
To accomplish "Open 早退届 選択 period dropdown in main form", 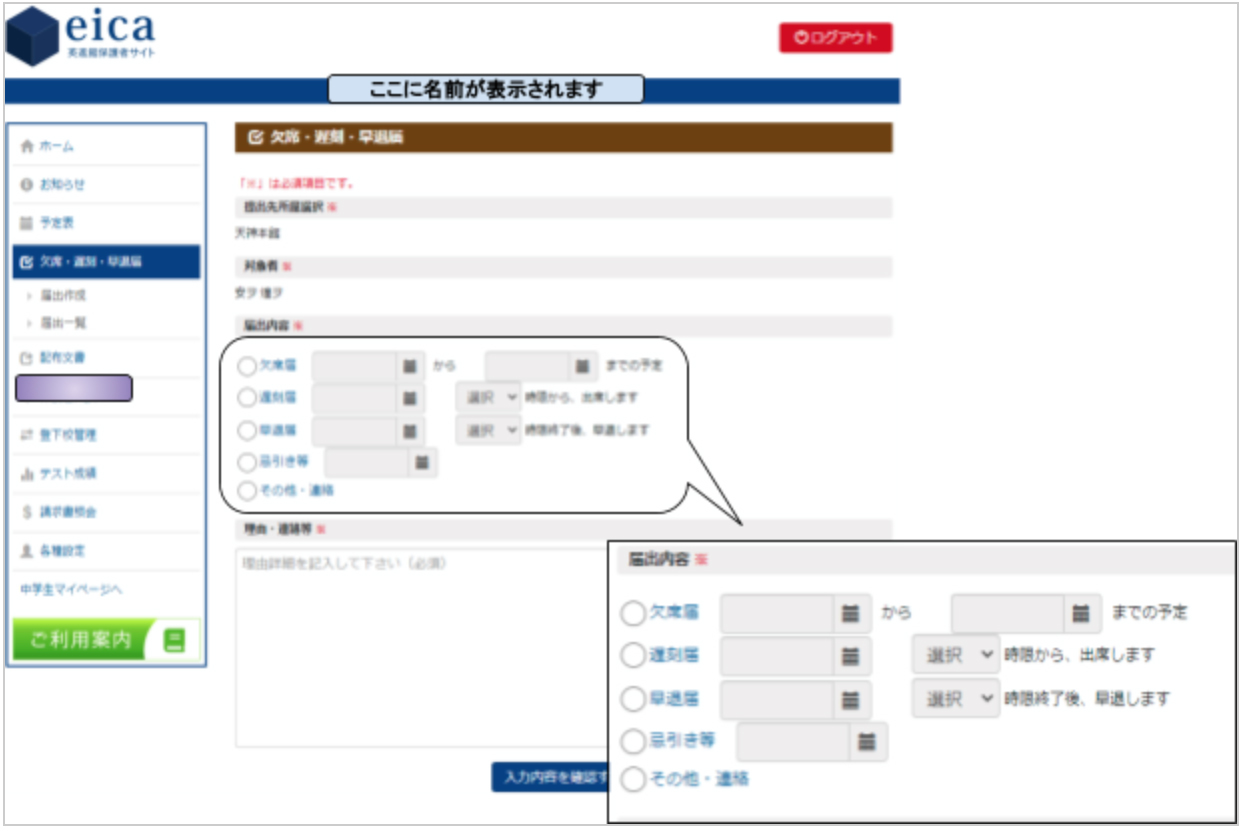I will click(488, 431).
